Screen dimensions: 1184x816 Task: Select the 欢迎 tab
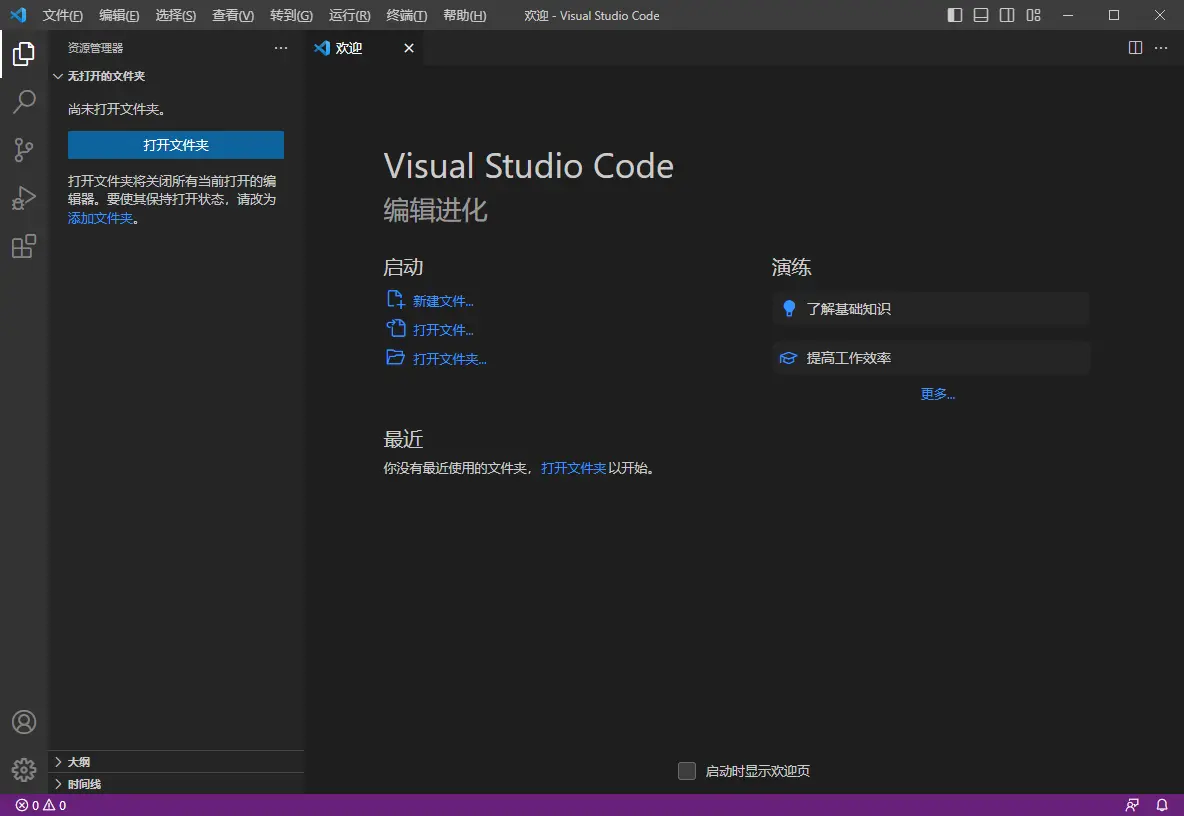point(348,47)
